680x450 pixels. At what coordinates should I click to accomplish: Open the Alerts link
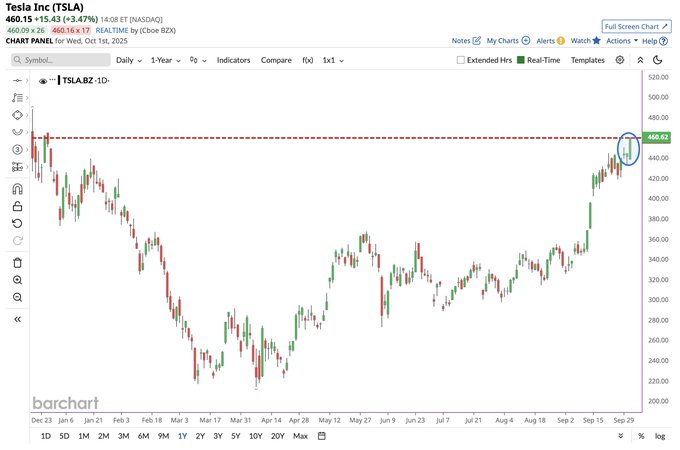546,41
